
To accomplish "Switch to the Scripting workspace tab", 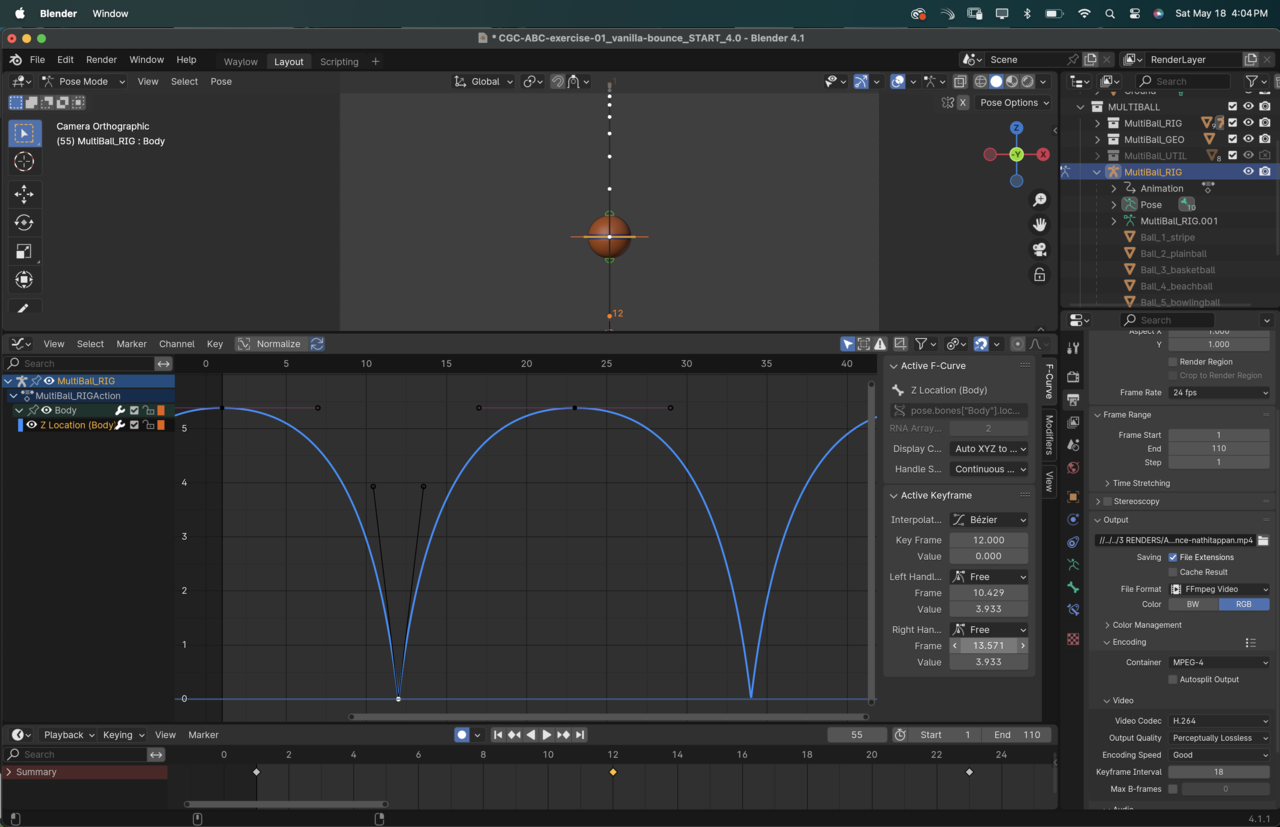I will 339,62.
